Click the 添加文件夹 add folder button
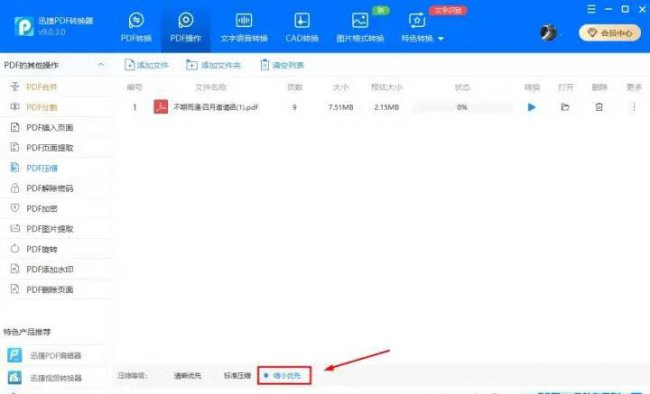The image size is (650, 394). click(x=213, y=65)
